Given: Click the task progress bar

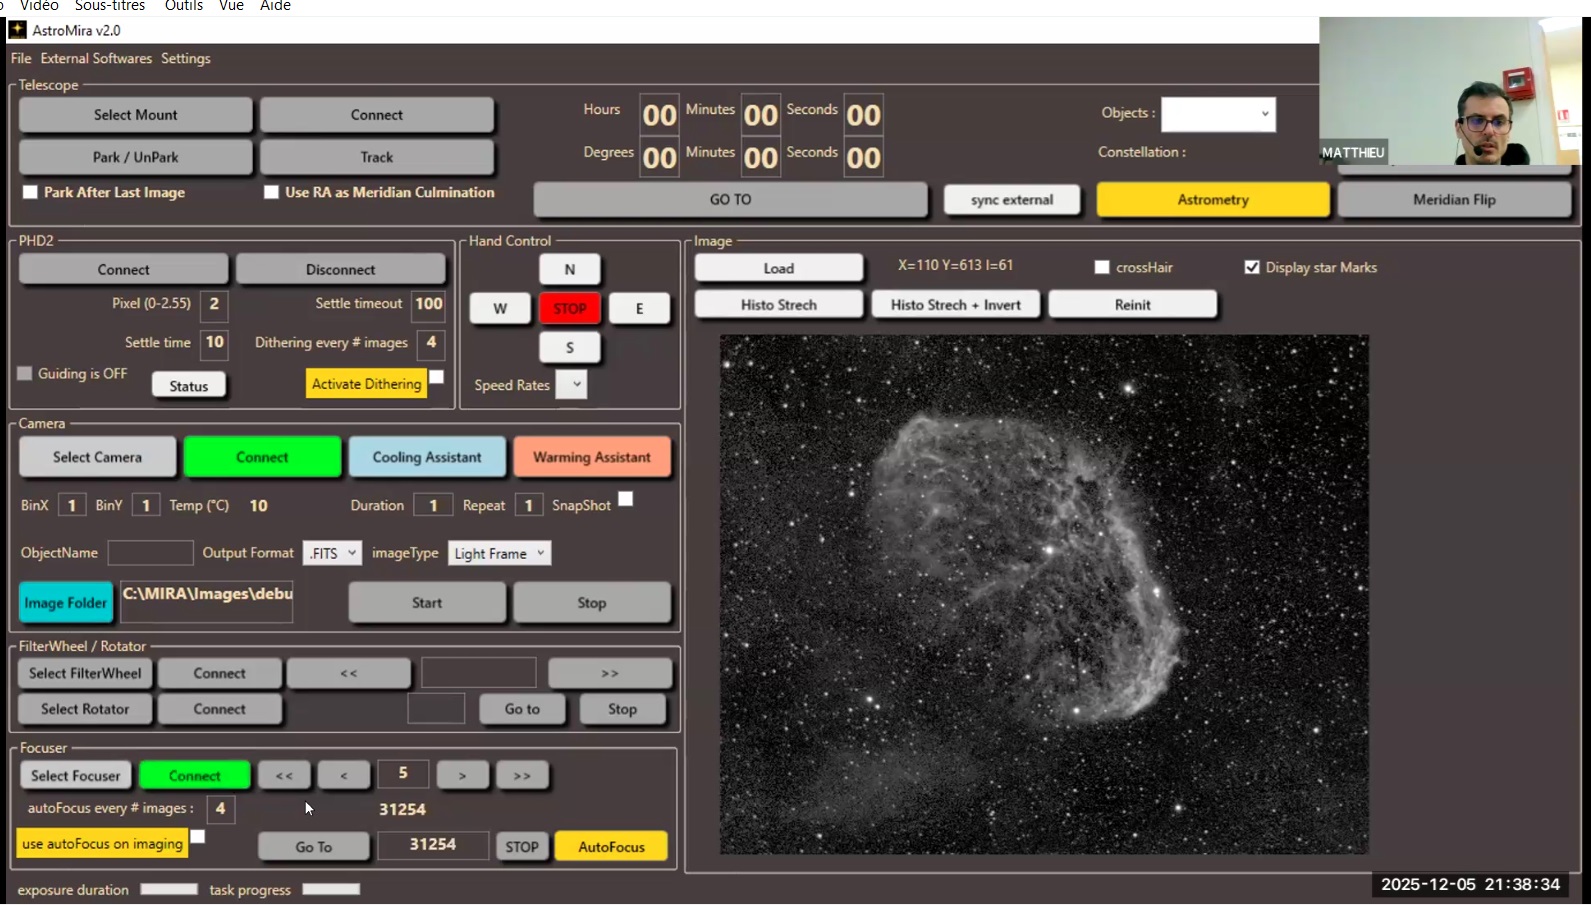Looking at the screenshot, I should (331, 889).
